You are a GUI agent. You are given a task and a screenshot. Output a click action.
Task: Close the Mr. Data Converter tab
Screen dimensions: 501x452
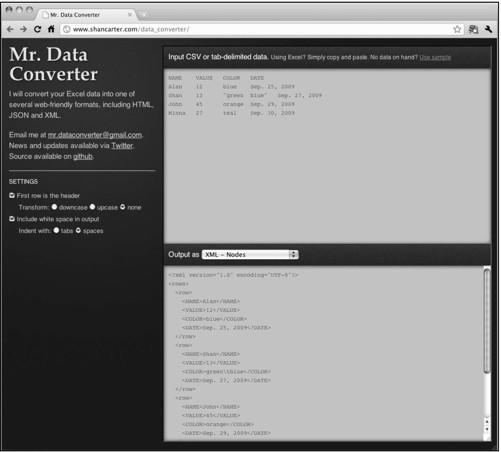[x=130, y=15]
